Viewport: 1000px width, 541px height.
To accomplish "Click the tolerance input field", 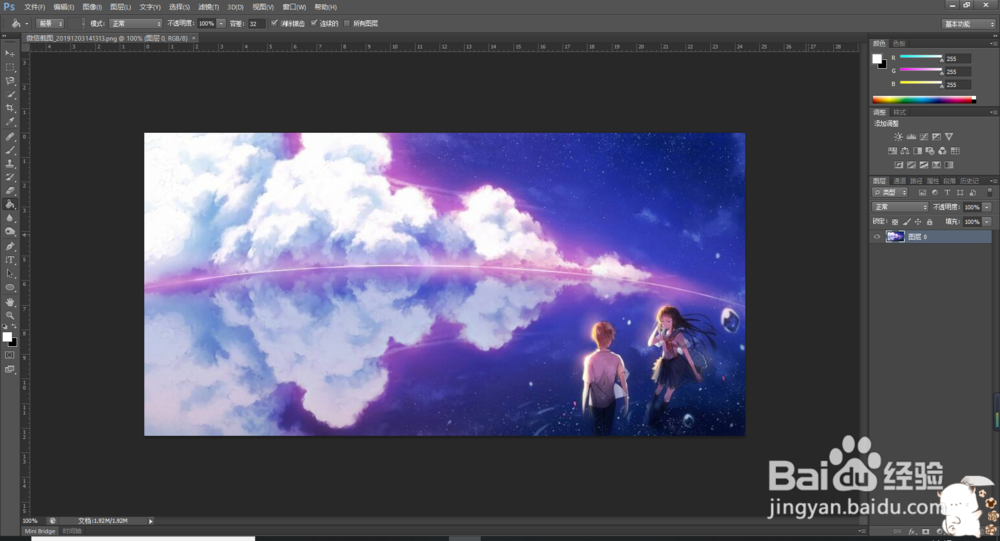I will [x=254, y=24].
